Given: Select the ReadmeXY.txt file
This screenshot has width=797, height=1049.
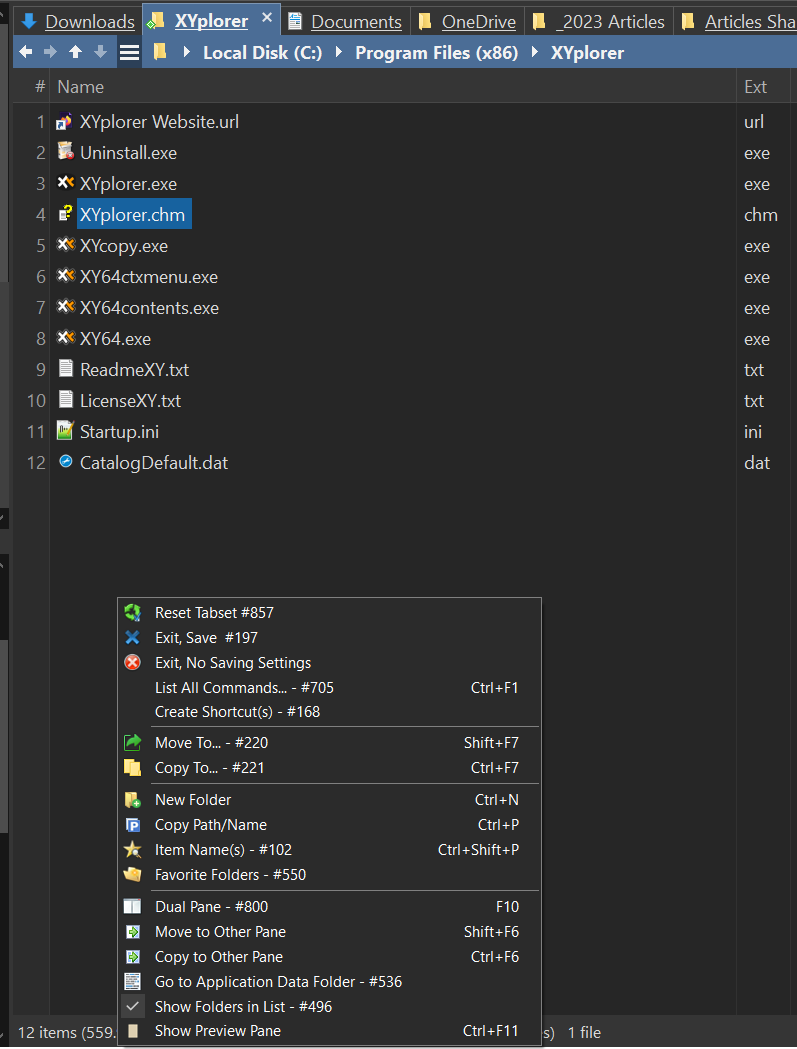Looking at the screenshot, I should click(135, 370).
